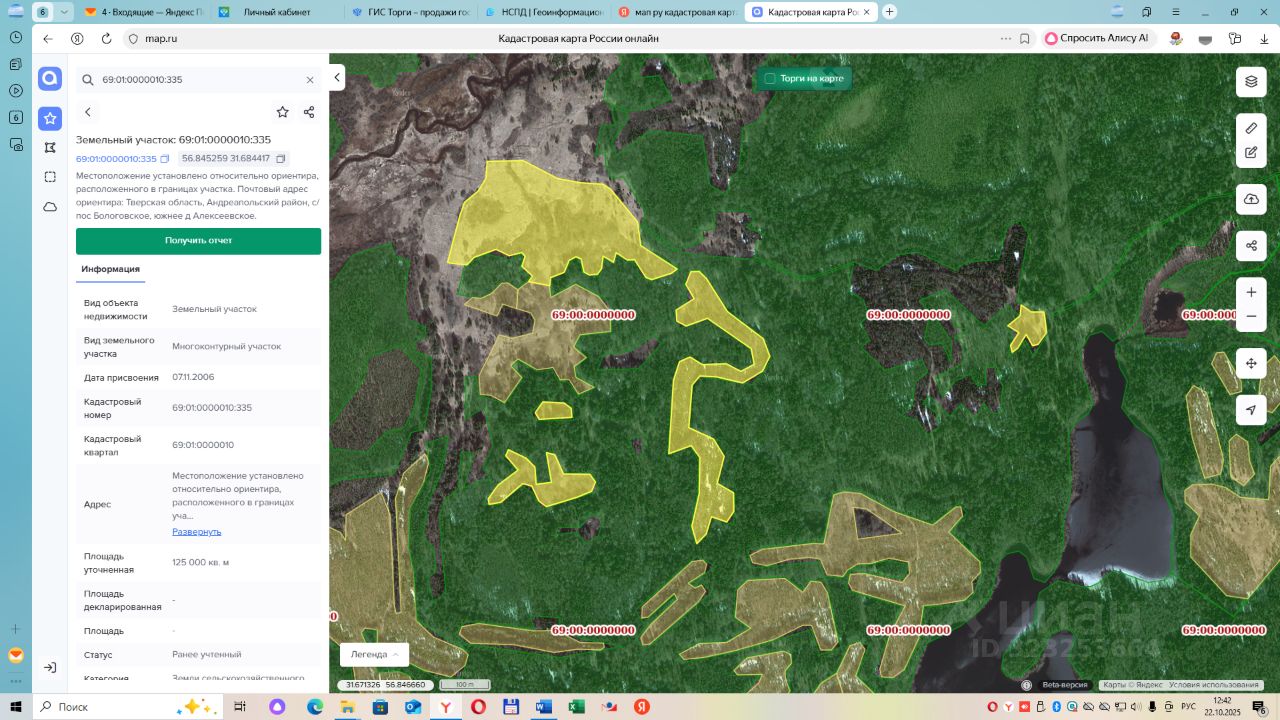Zoom out on the map
Screen dimensions: 1280x720
click(1251, 316)
